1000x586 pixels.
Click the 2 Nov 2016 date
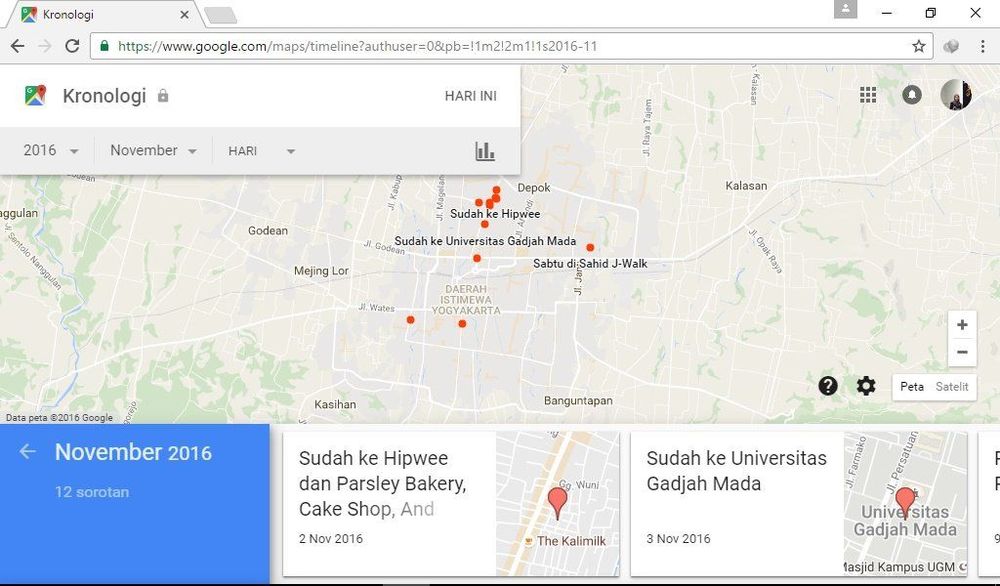click(x=330, y=539)
